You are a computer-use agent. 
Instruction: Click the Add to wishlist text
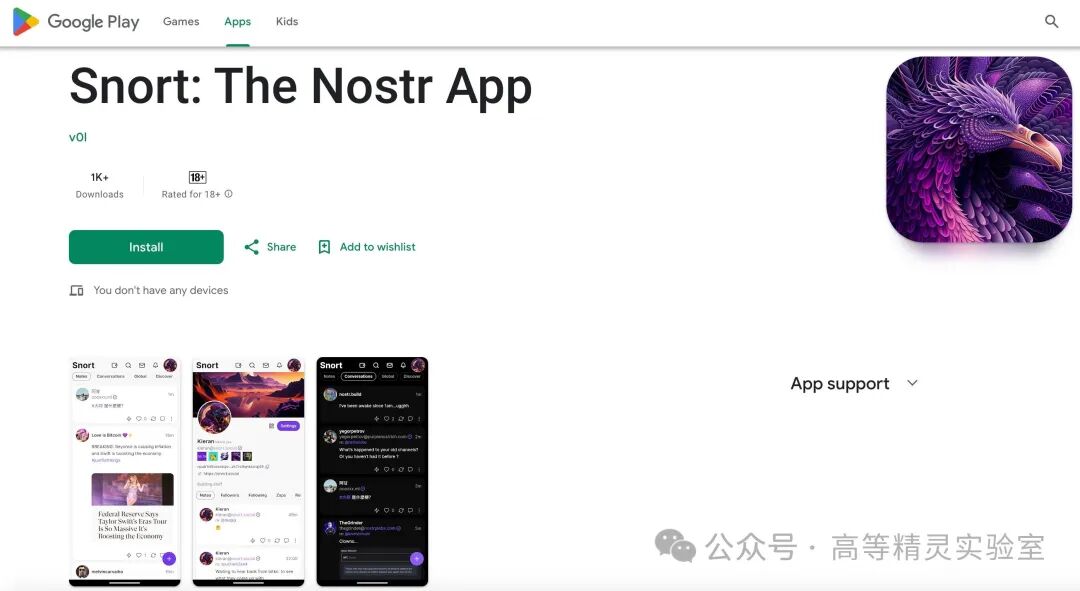pos(377,247)
